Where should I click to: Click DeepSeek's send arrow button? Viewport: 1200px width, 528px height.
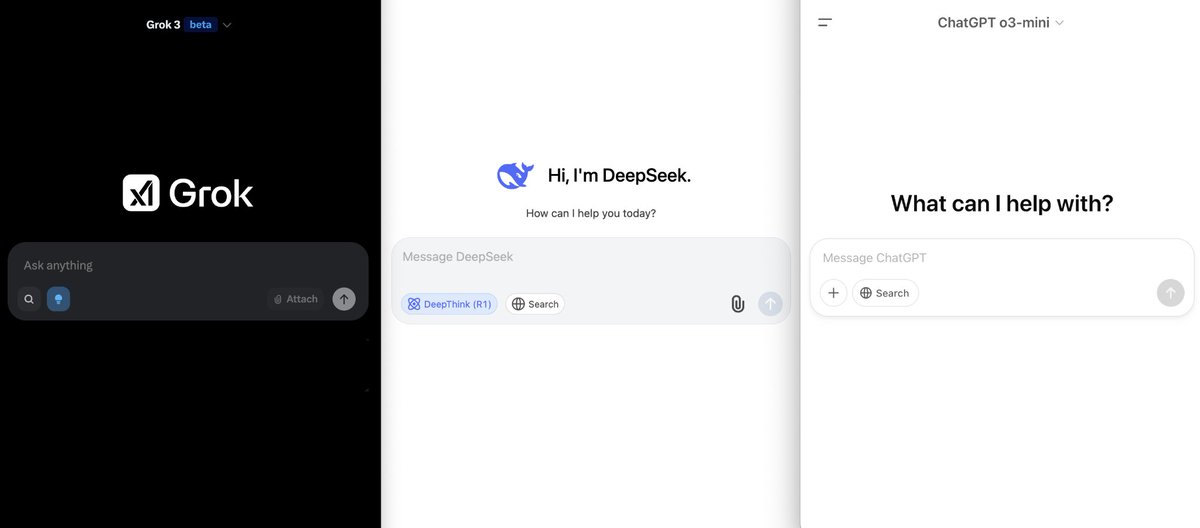click(770, 304)
